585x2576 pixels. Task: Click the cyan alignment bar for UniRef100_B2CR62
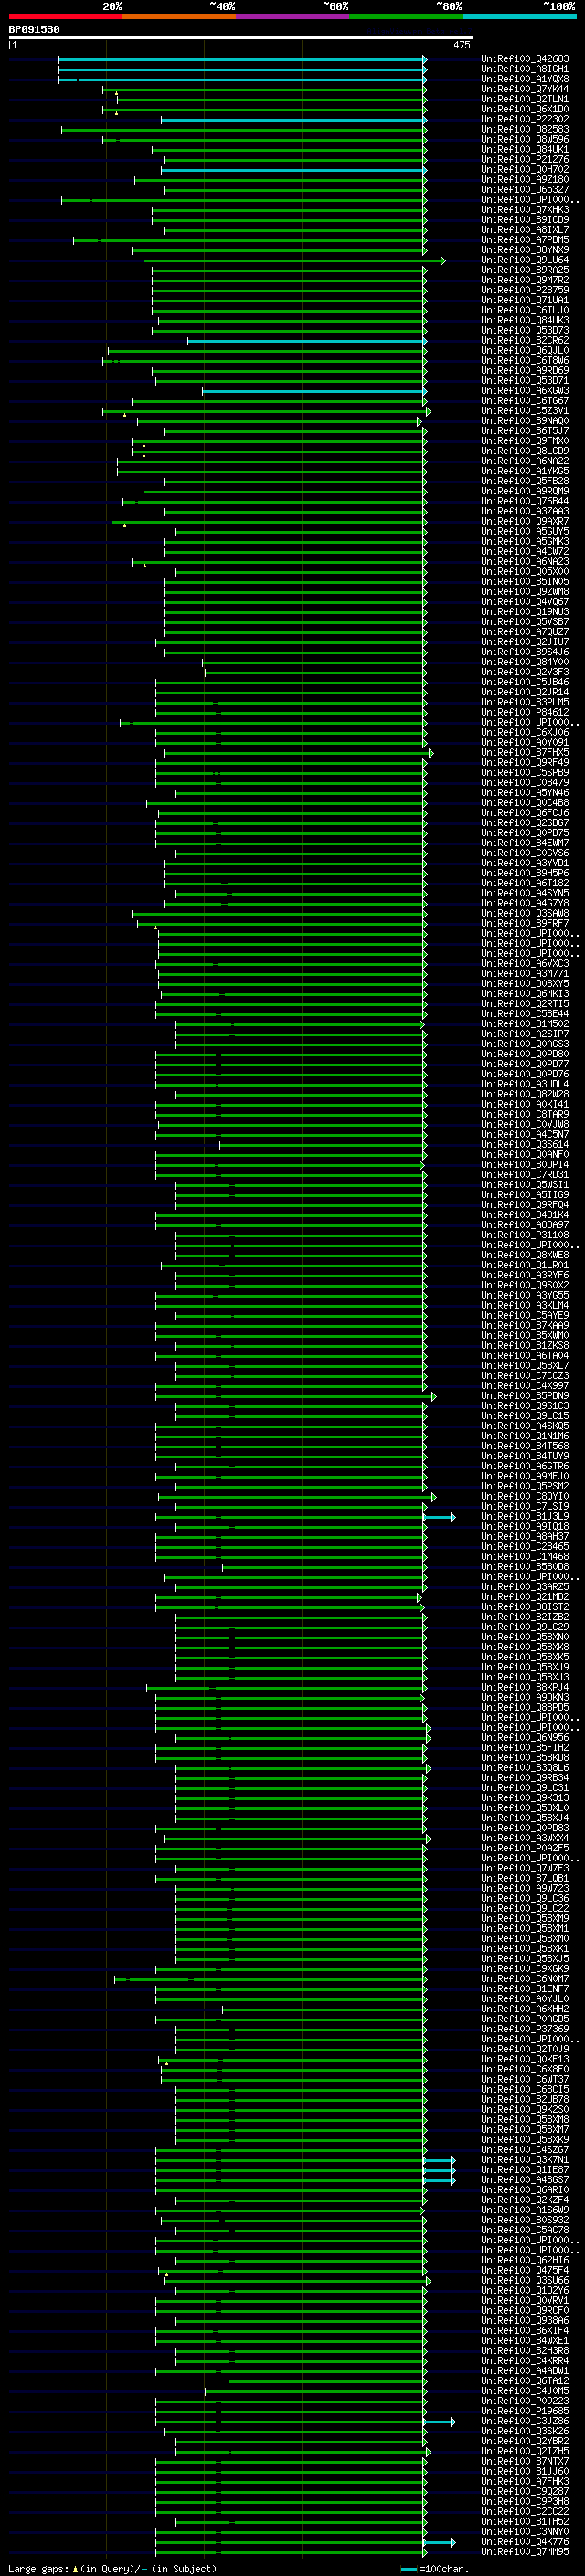click(x=307, y=341)
